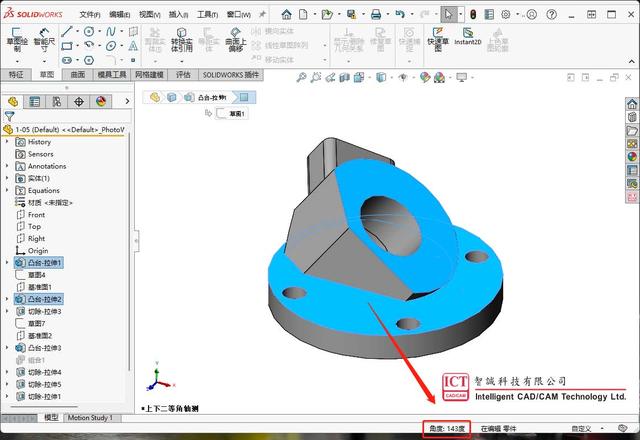
Task: Expand the 凸台-拉伸1 feature node
Action: click(x=7, y=262)
